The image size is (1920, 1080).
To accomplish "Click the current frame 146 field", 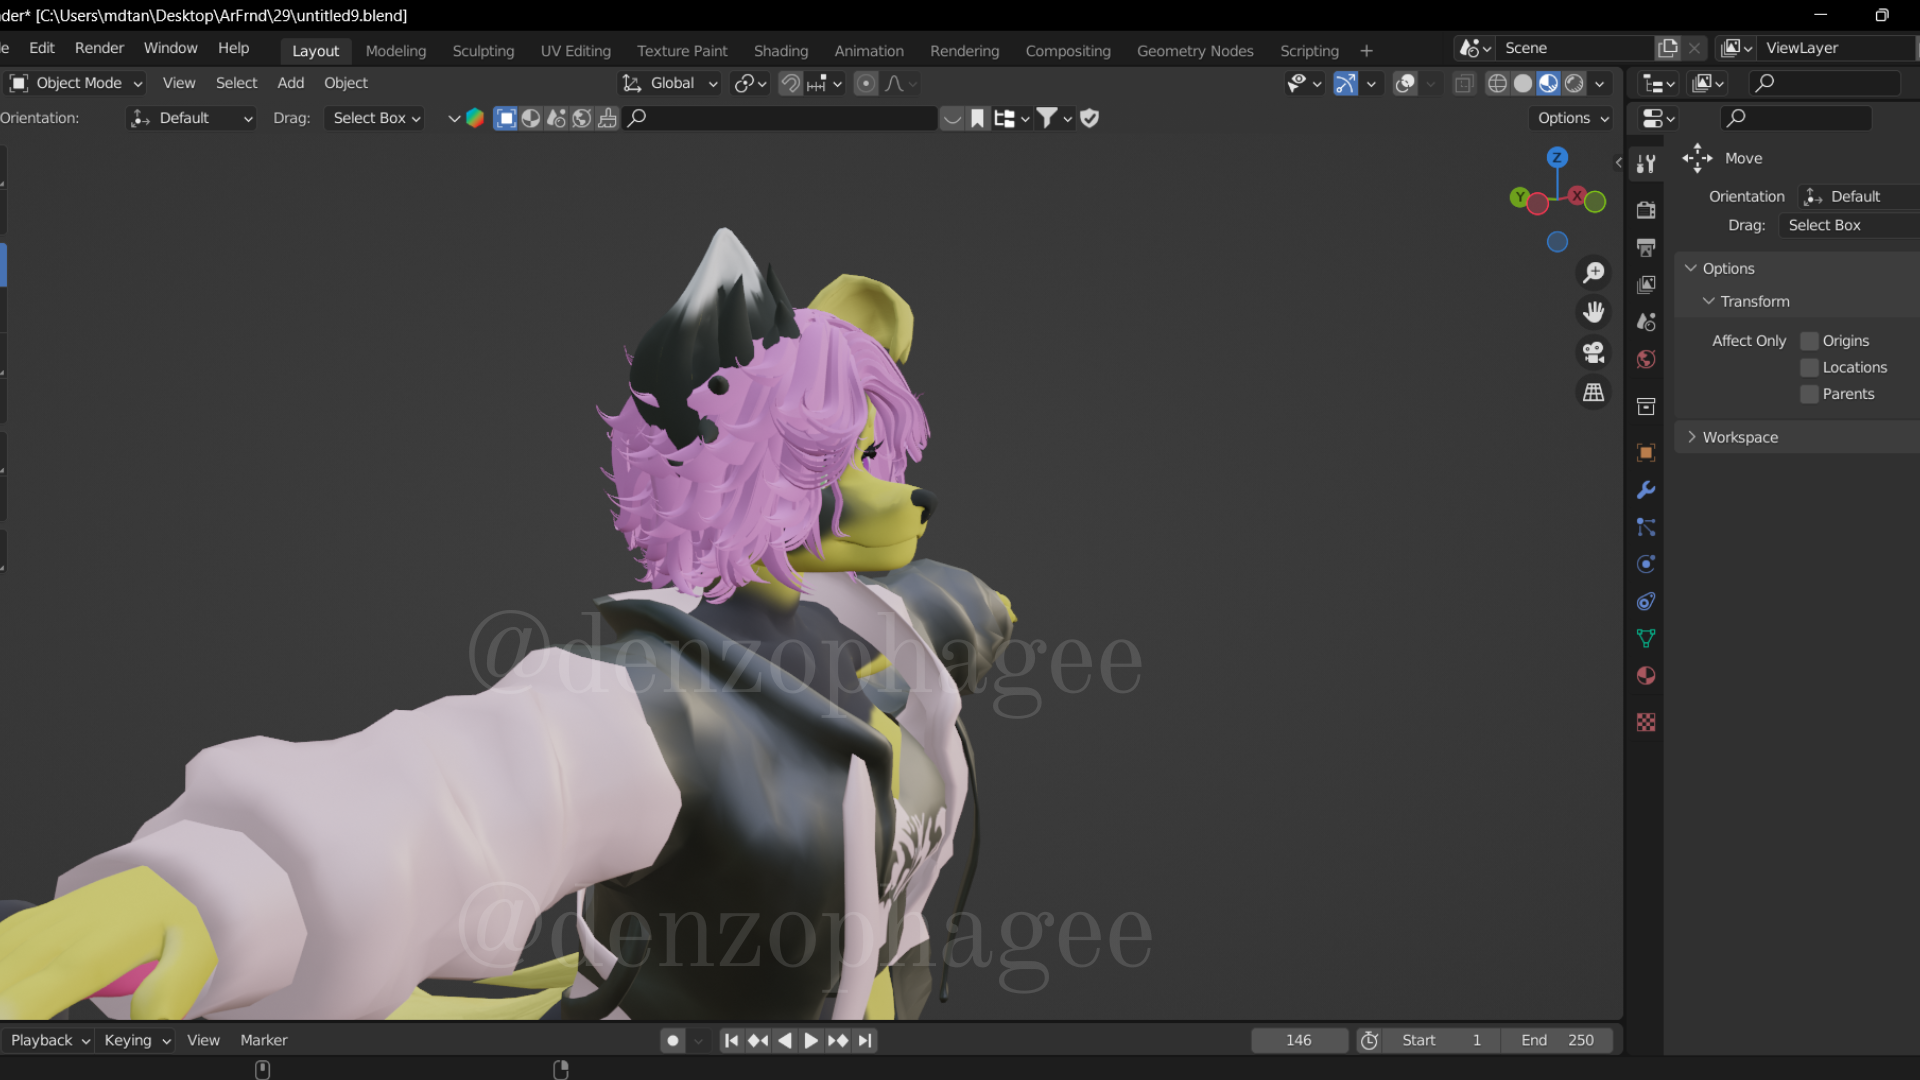I will (1298, 1040).
